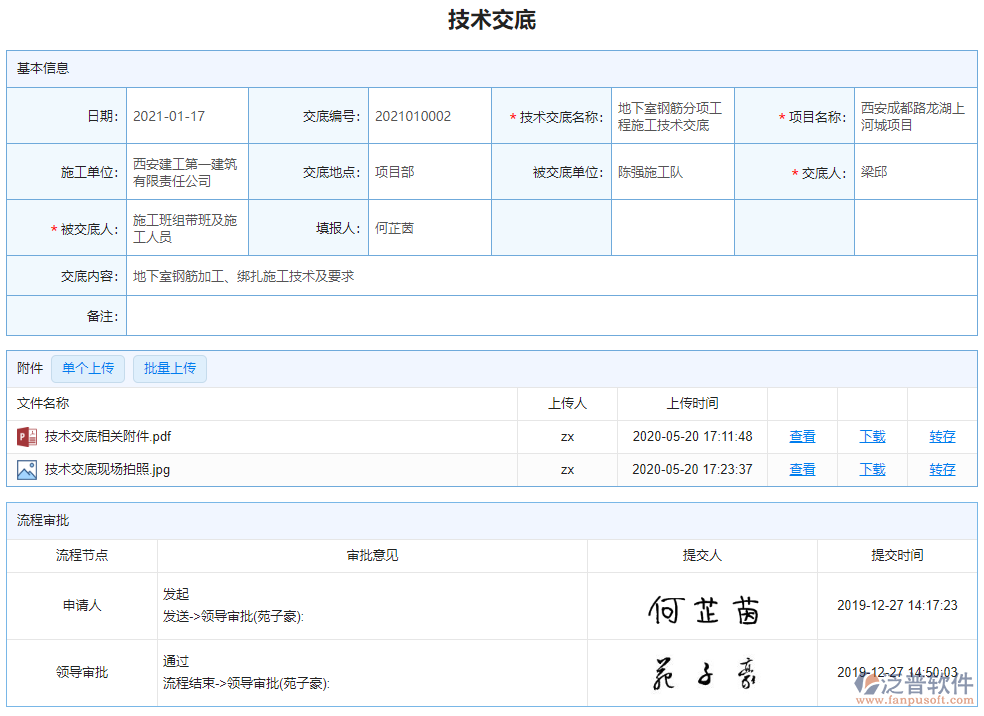The width and height of the screenshot is (984, 716).
Task: Click 转存 for 技术交底相关附件.pdf
Action: [941, 436]
